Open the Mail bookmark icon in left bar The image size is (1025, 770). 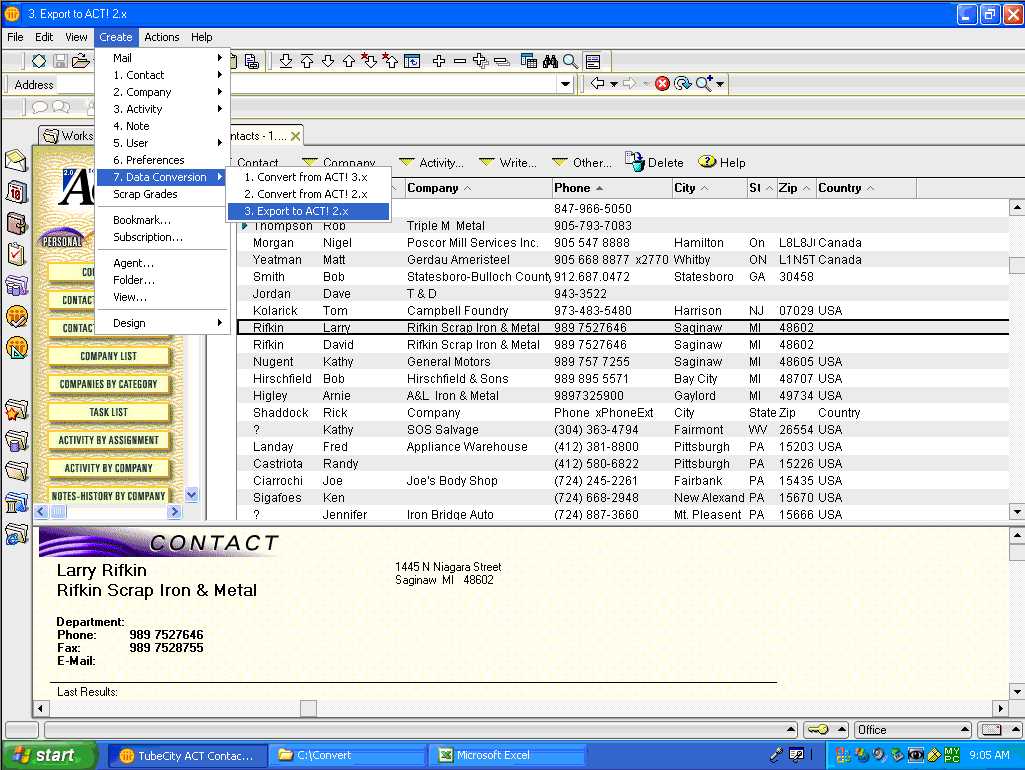[16, 161]
